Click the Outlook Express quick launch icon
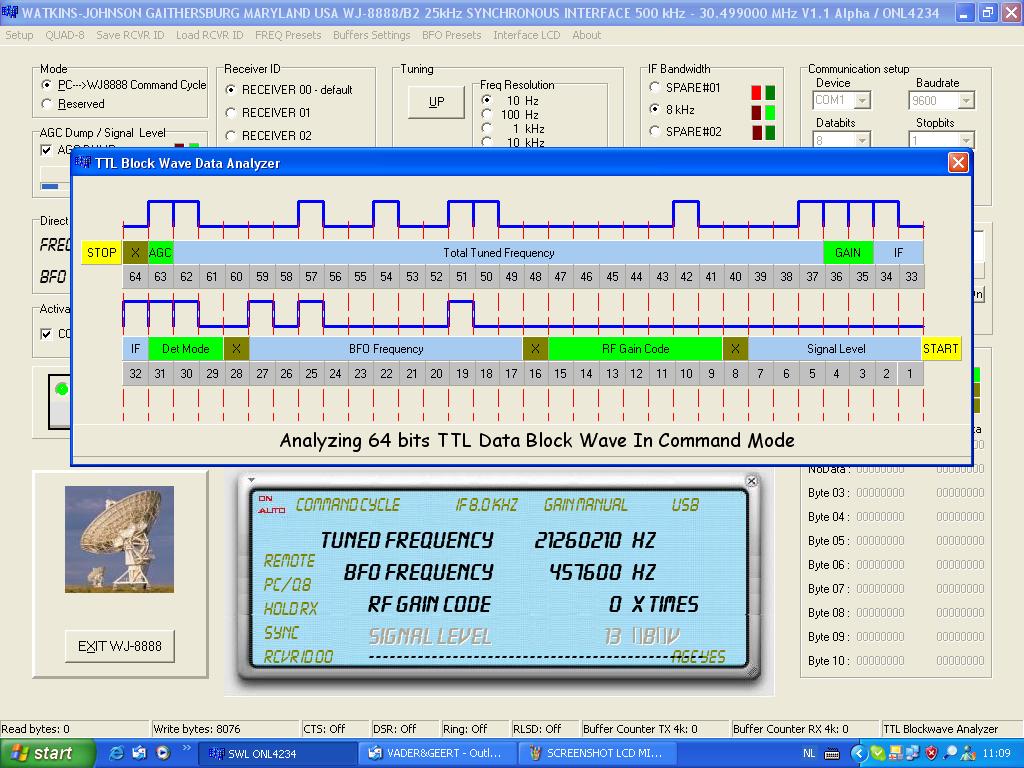The image size is (1024, 768). pos(139,753)
